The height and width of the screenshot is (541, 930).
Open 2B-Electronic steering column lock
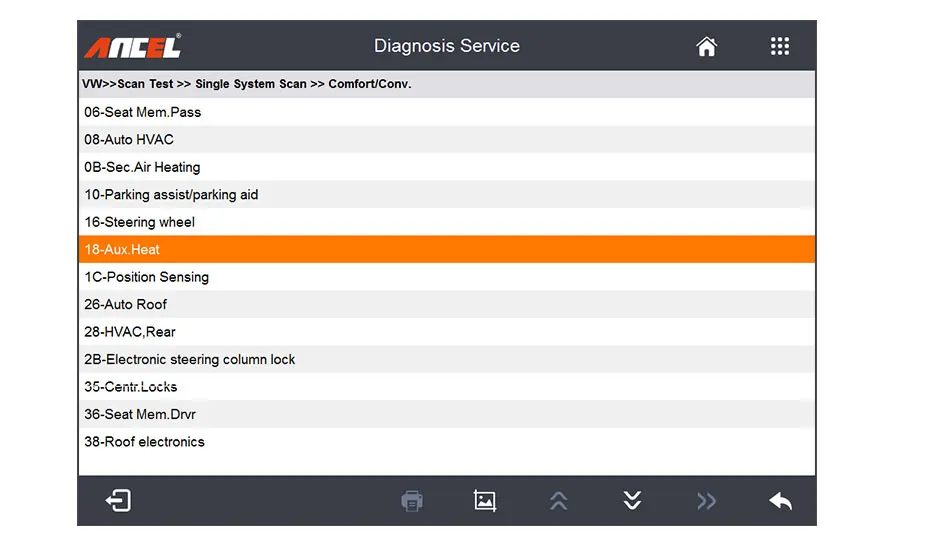(x=190, y=359)
